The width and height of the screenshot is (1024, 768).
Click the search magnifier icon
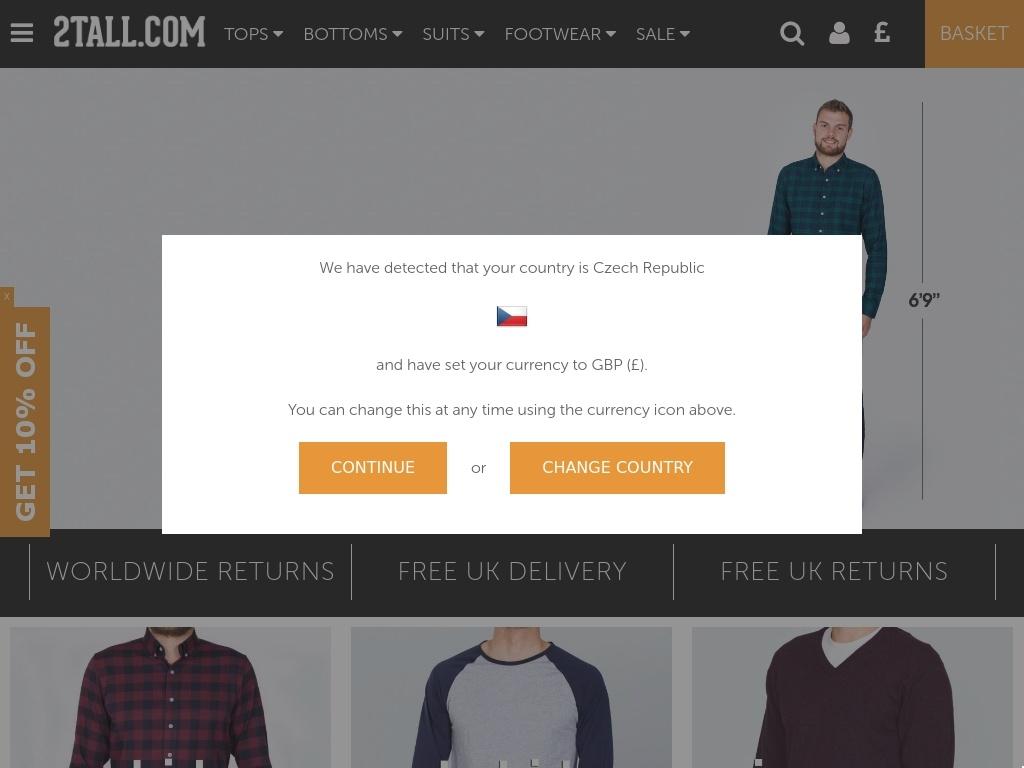pos(792,33)
